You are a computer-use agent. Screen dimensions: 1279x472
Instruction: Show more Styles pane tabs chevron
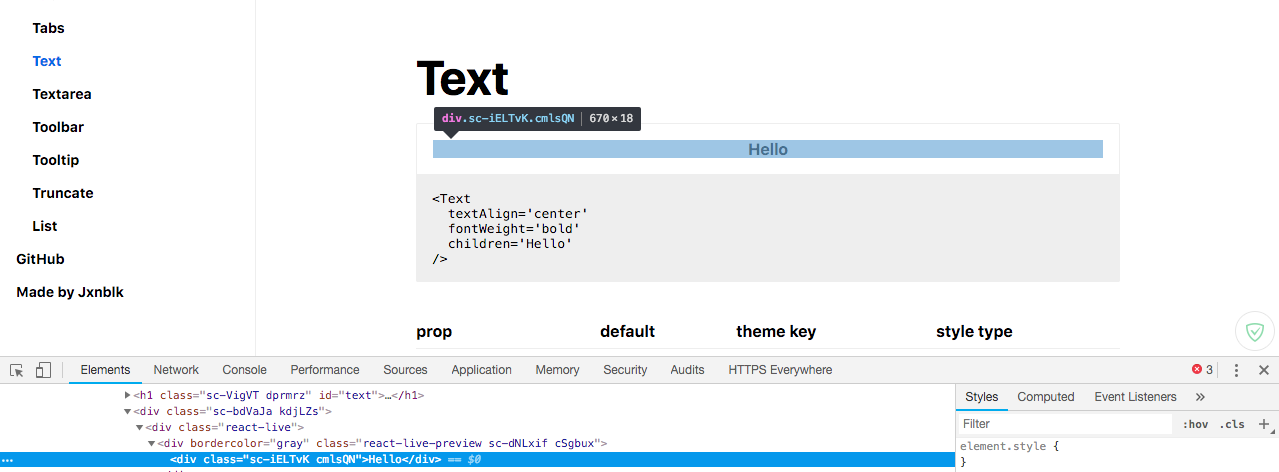(1200, 397)
